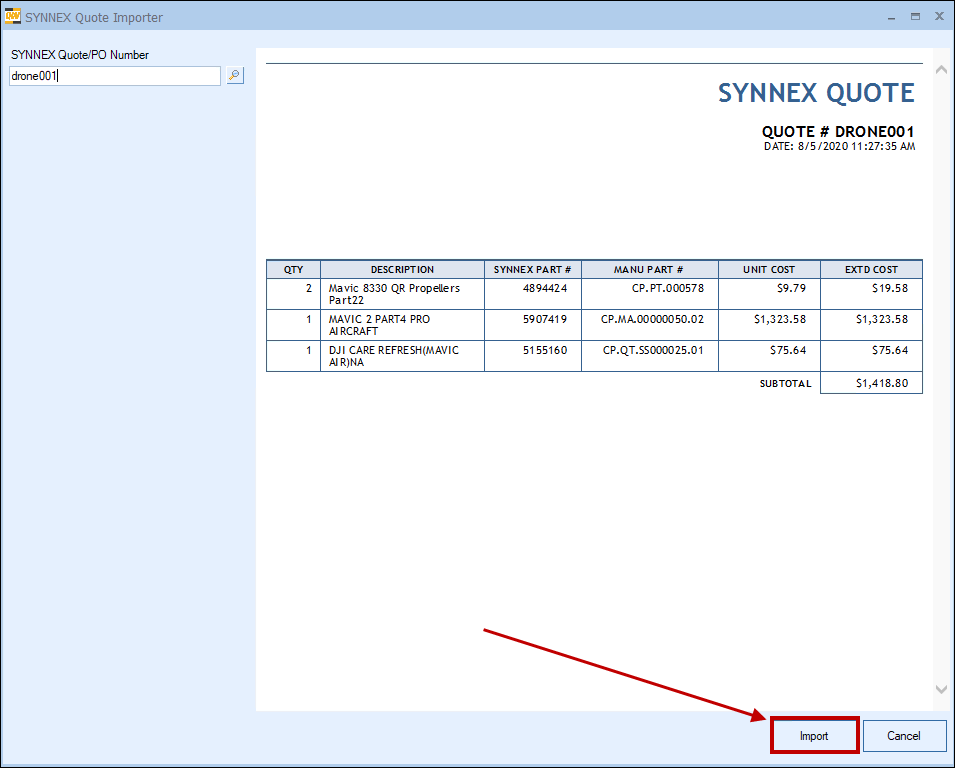Image resolution: width=955 pixels, height=768 pixels.
Task: Select the DESCRIPTION column header
Action: point(403,269)
